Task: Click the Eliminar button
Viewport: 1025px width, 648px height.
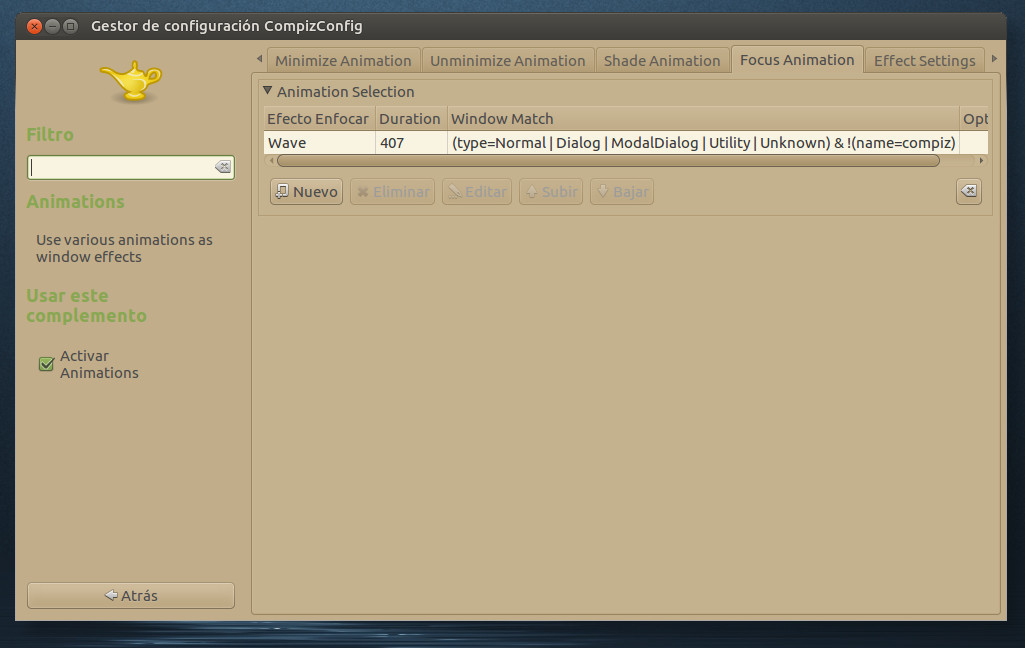Action: point(392,192)
